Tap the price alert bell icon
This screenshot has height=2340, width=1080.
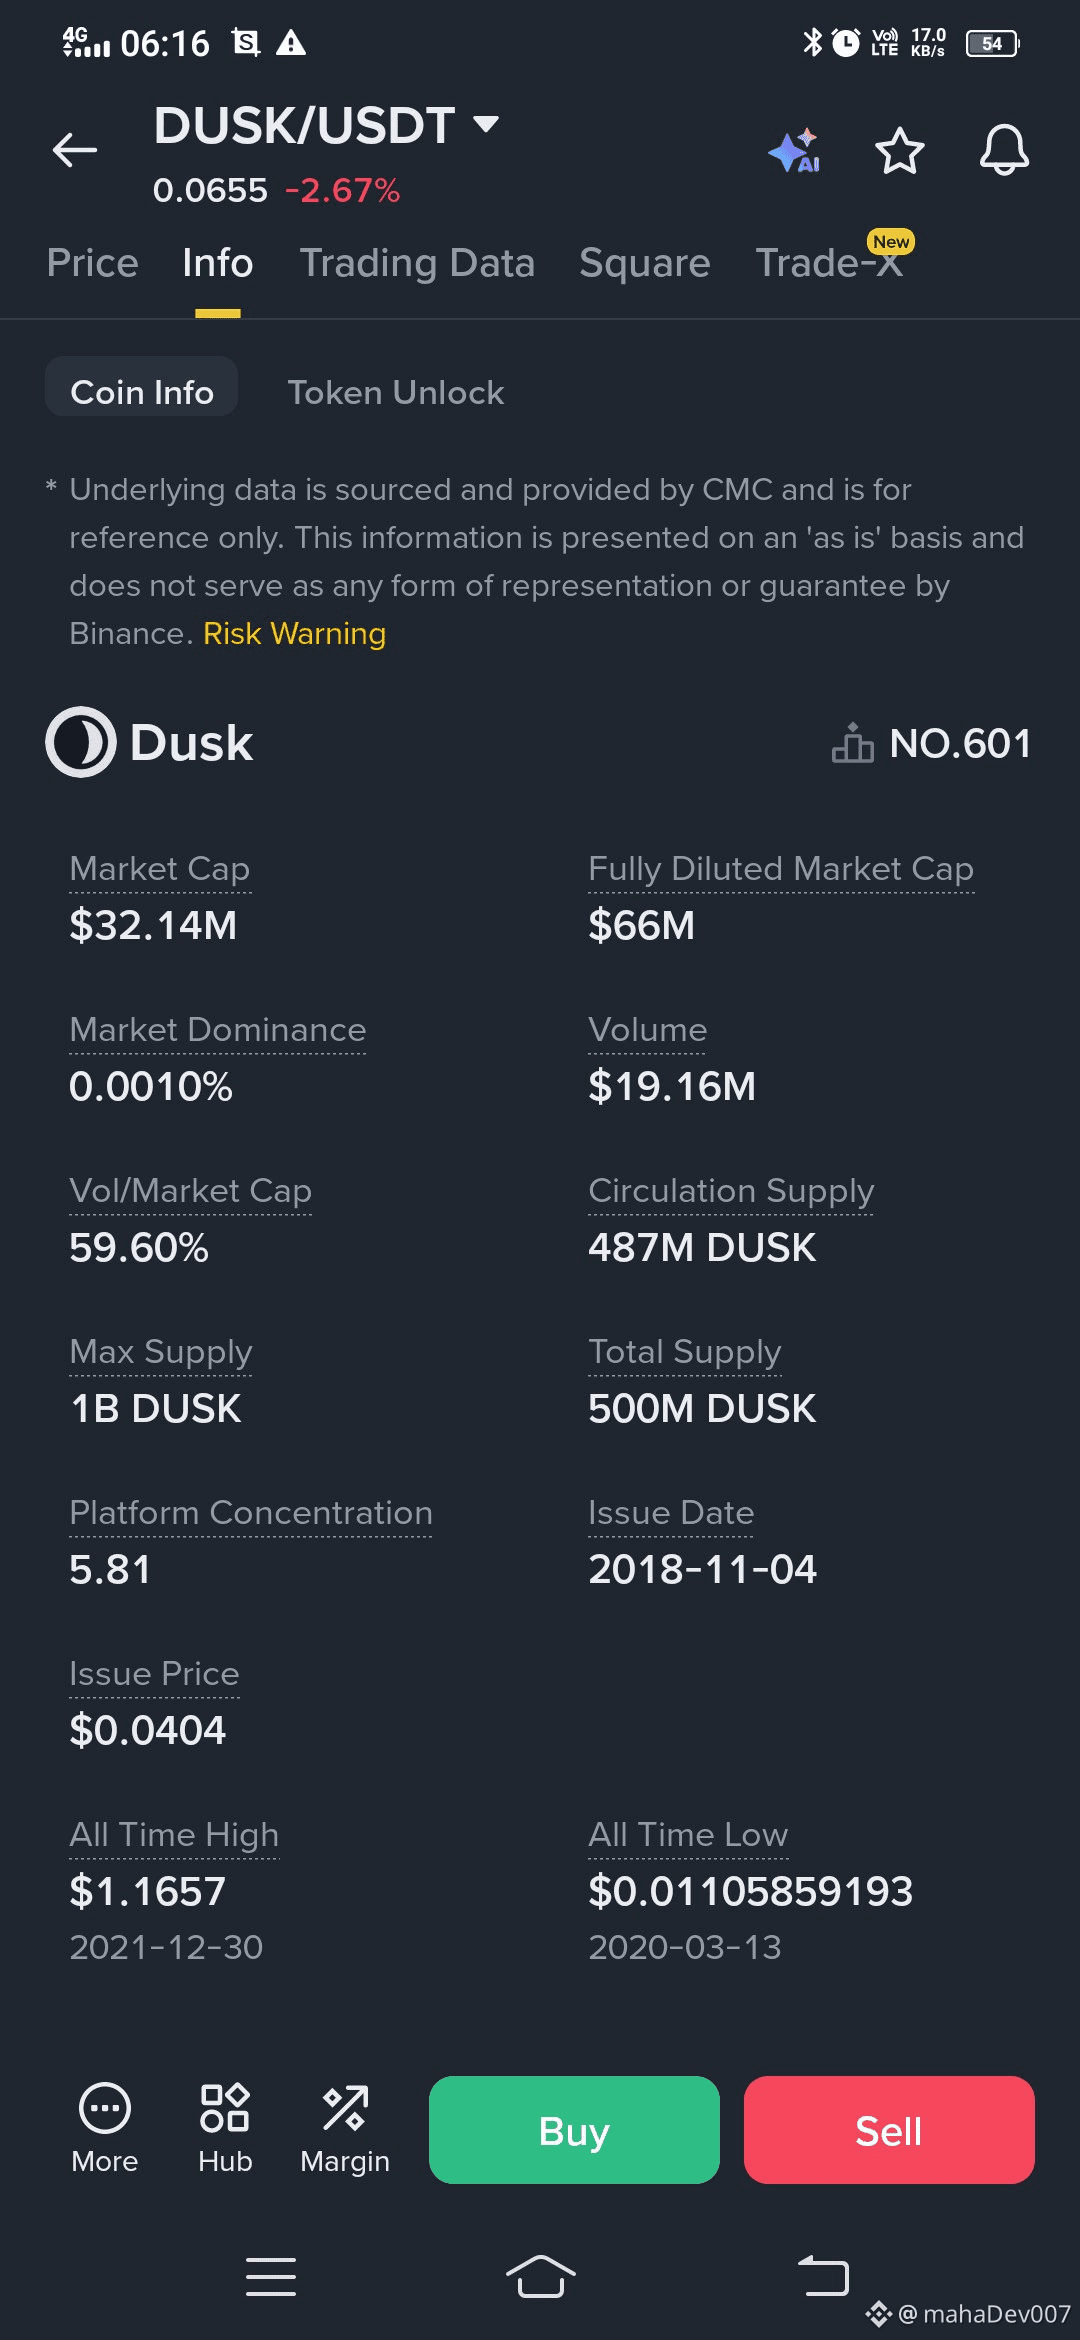tap(1003, 151)
